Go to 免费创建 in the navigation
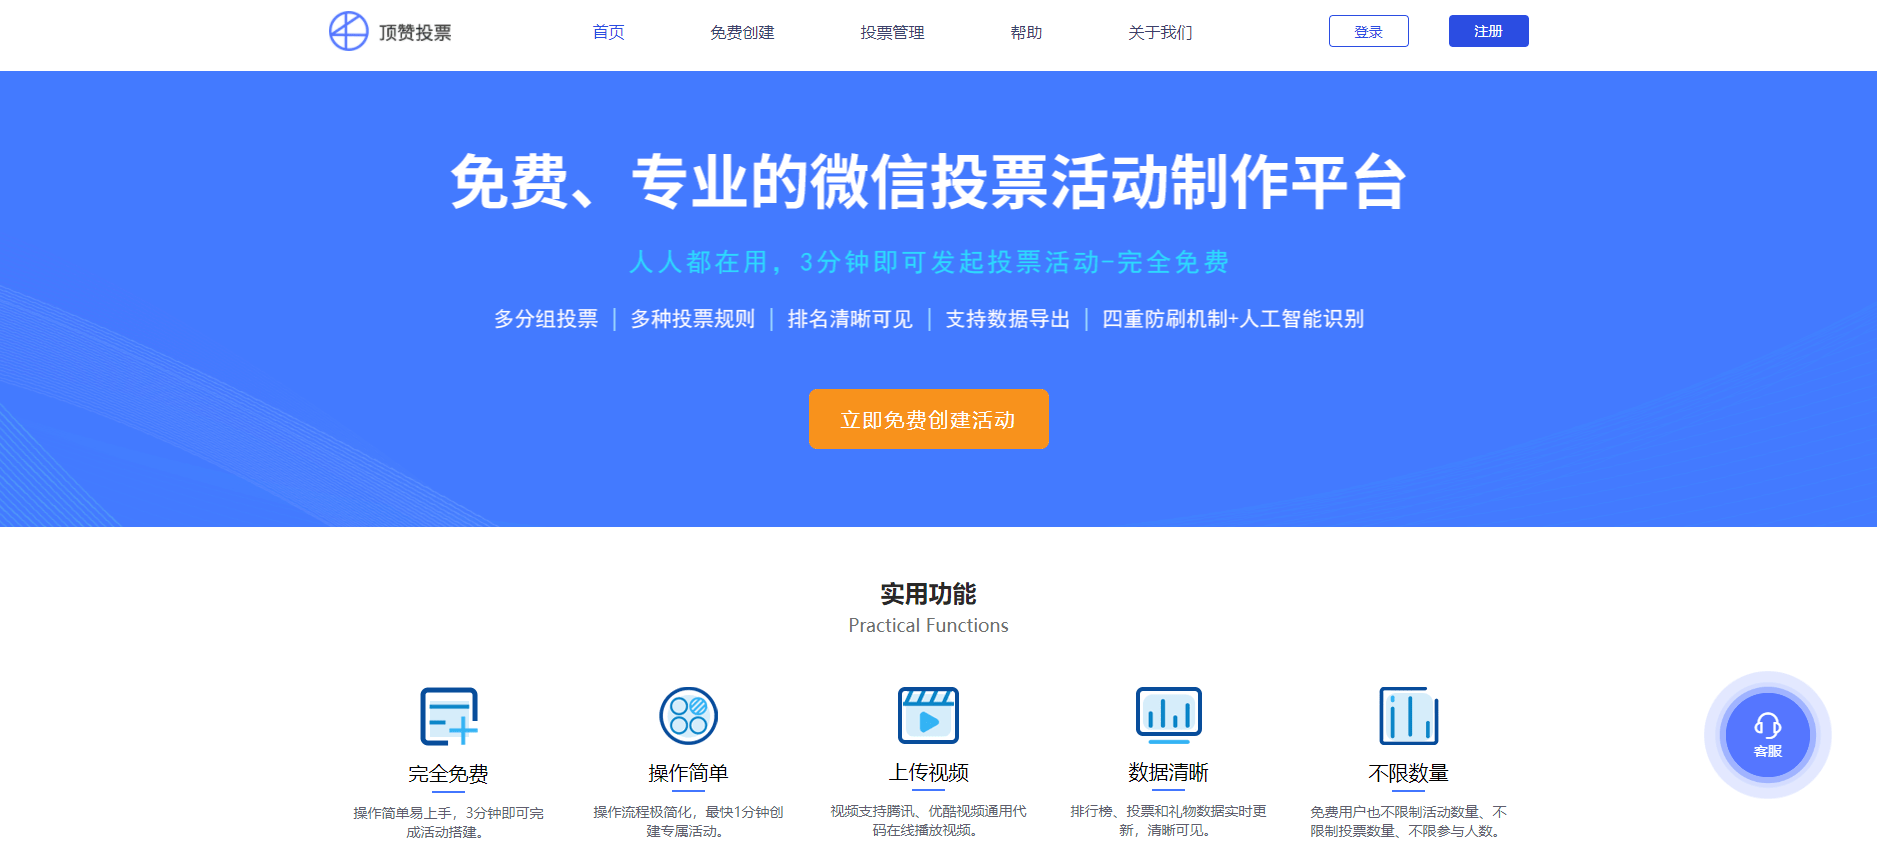 pyautogui.click(x=742, y=32)
